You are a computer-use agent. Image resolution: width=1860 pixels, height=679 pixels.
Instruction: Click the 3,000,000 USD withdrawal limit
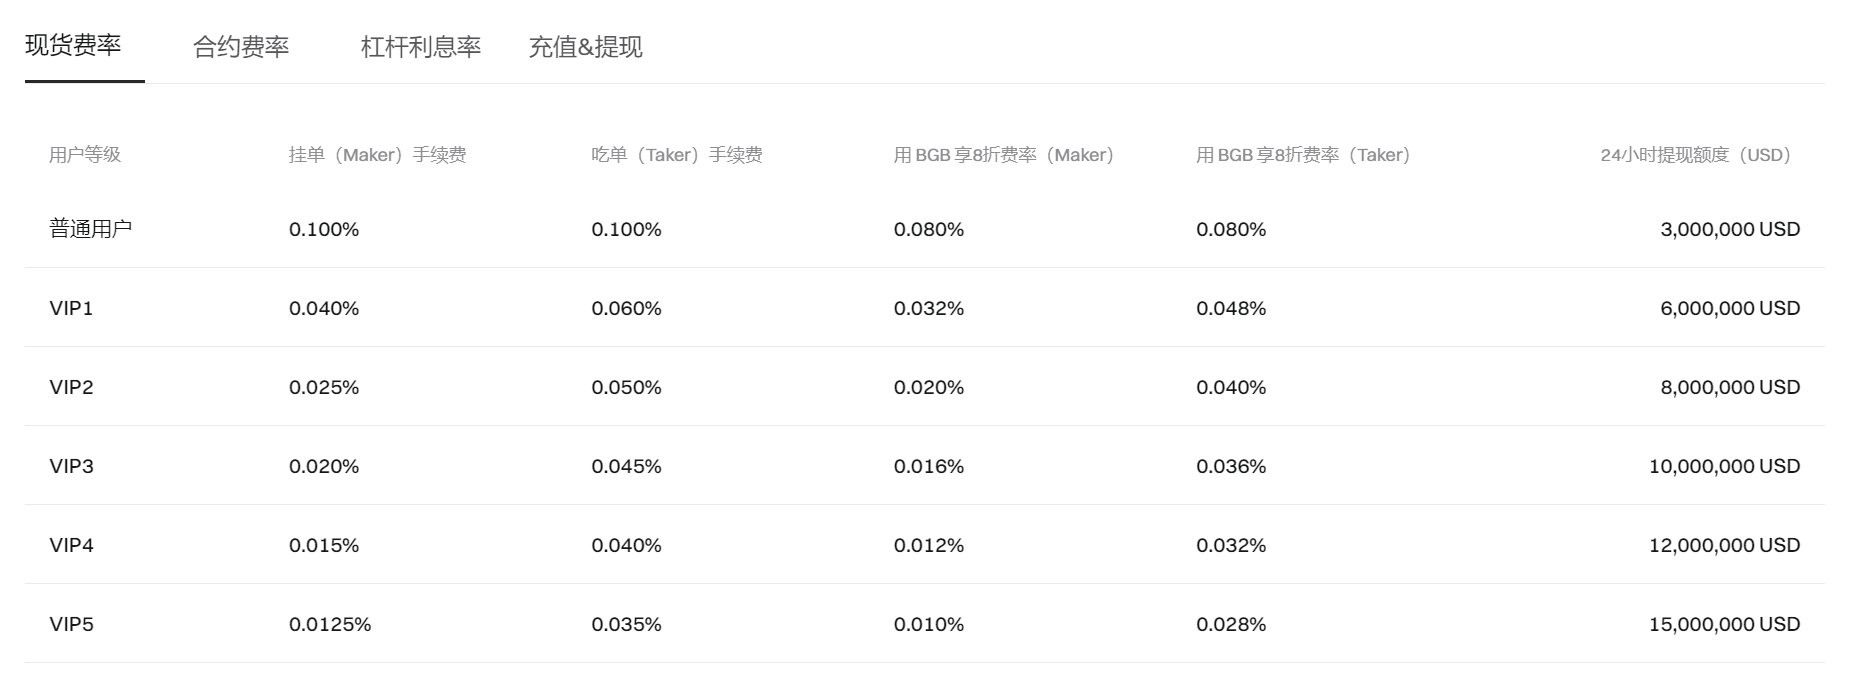tap(1731, 229)
